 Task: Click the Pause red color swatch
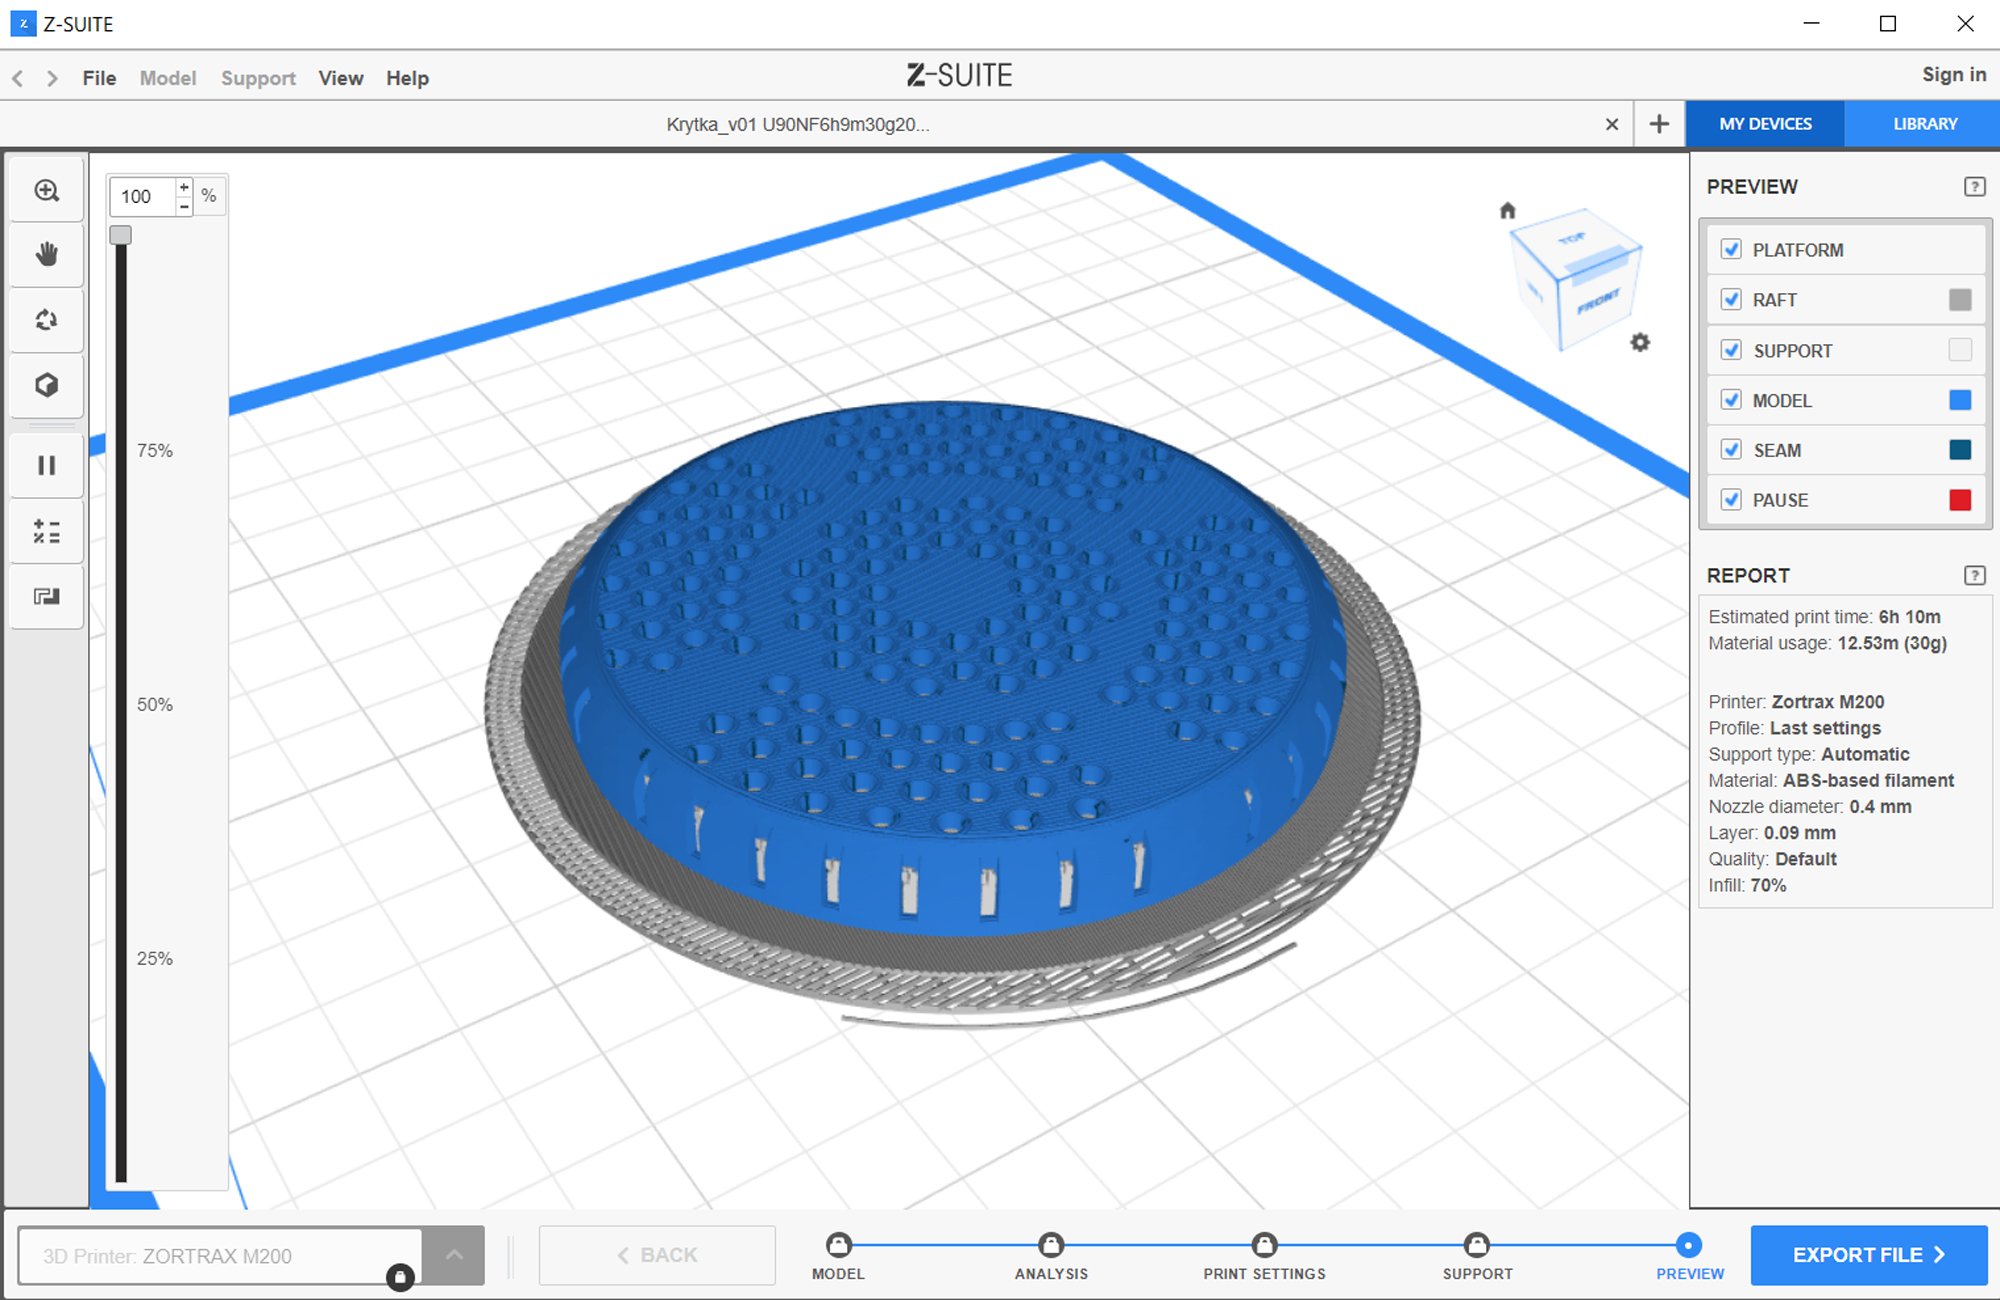[1960, 500]
